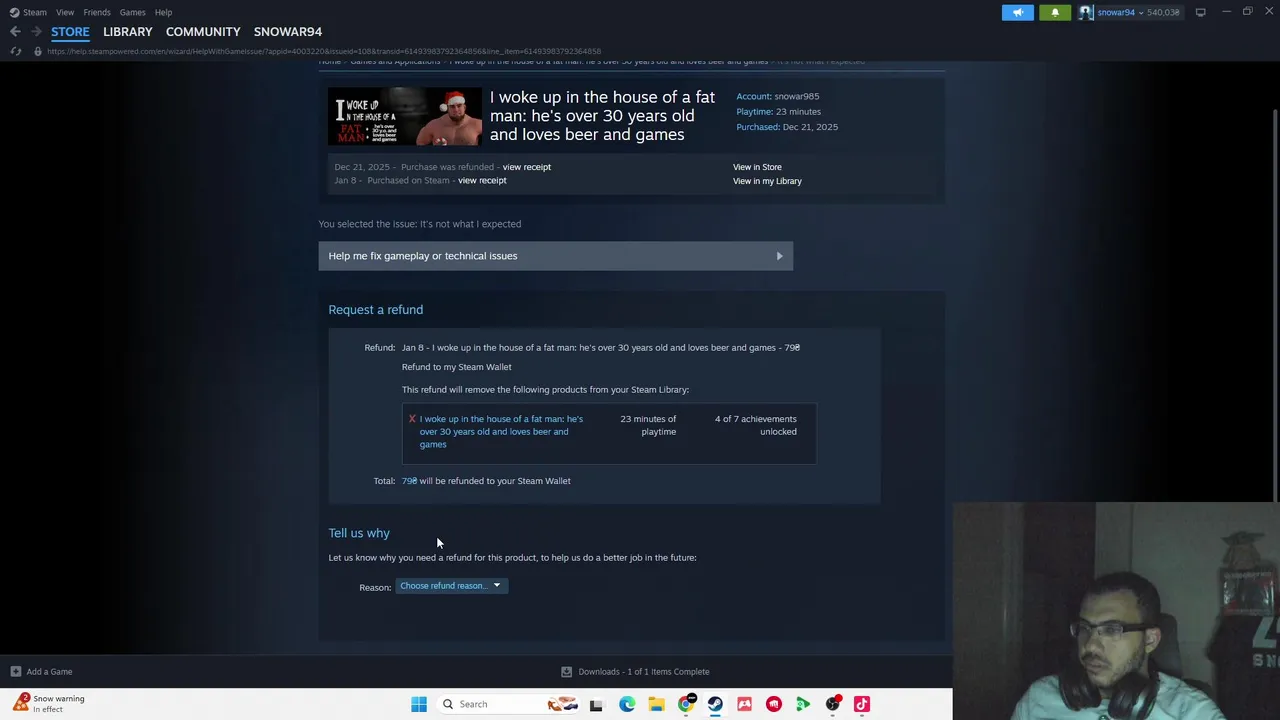Open the green play app on taskbar

click(803, 704)
